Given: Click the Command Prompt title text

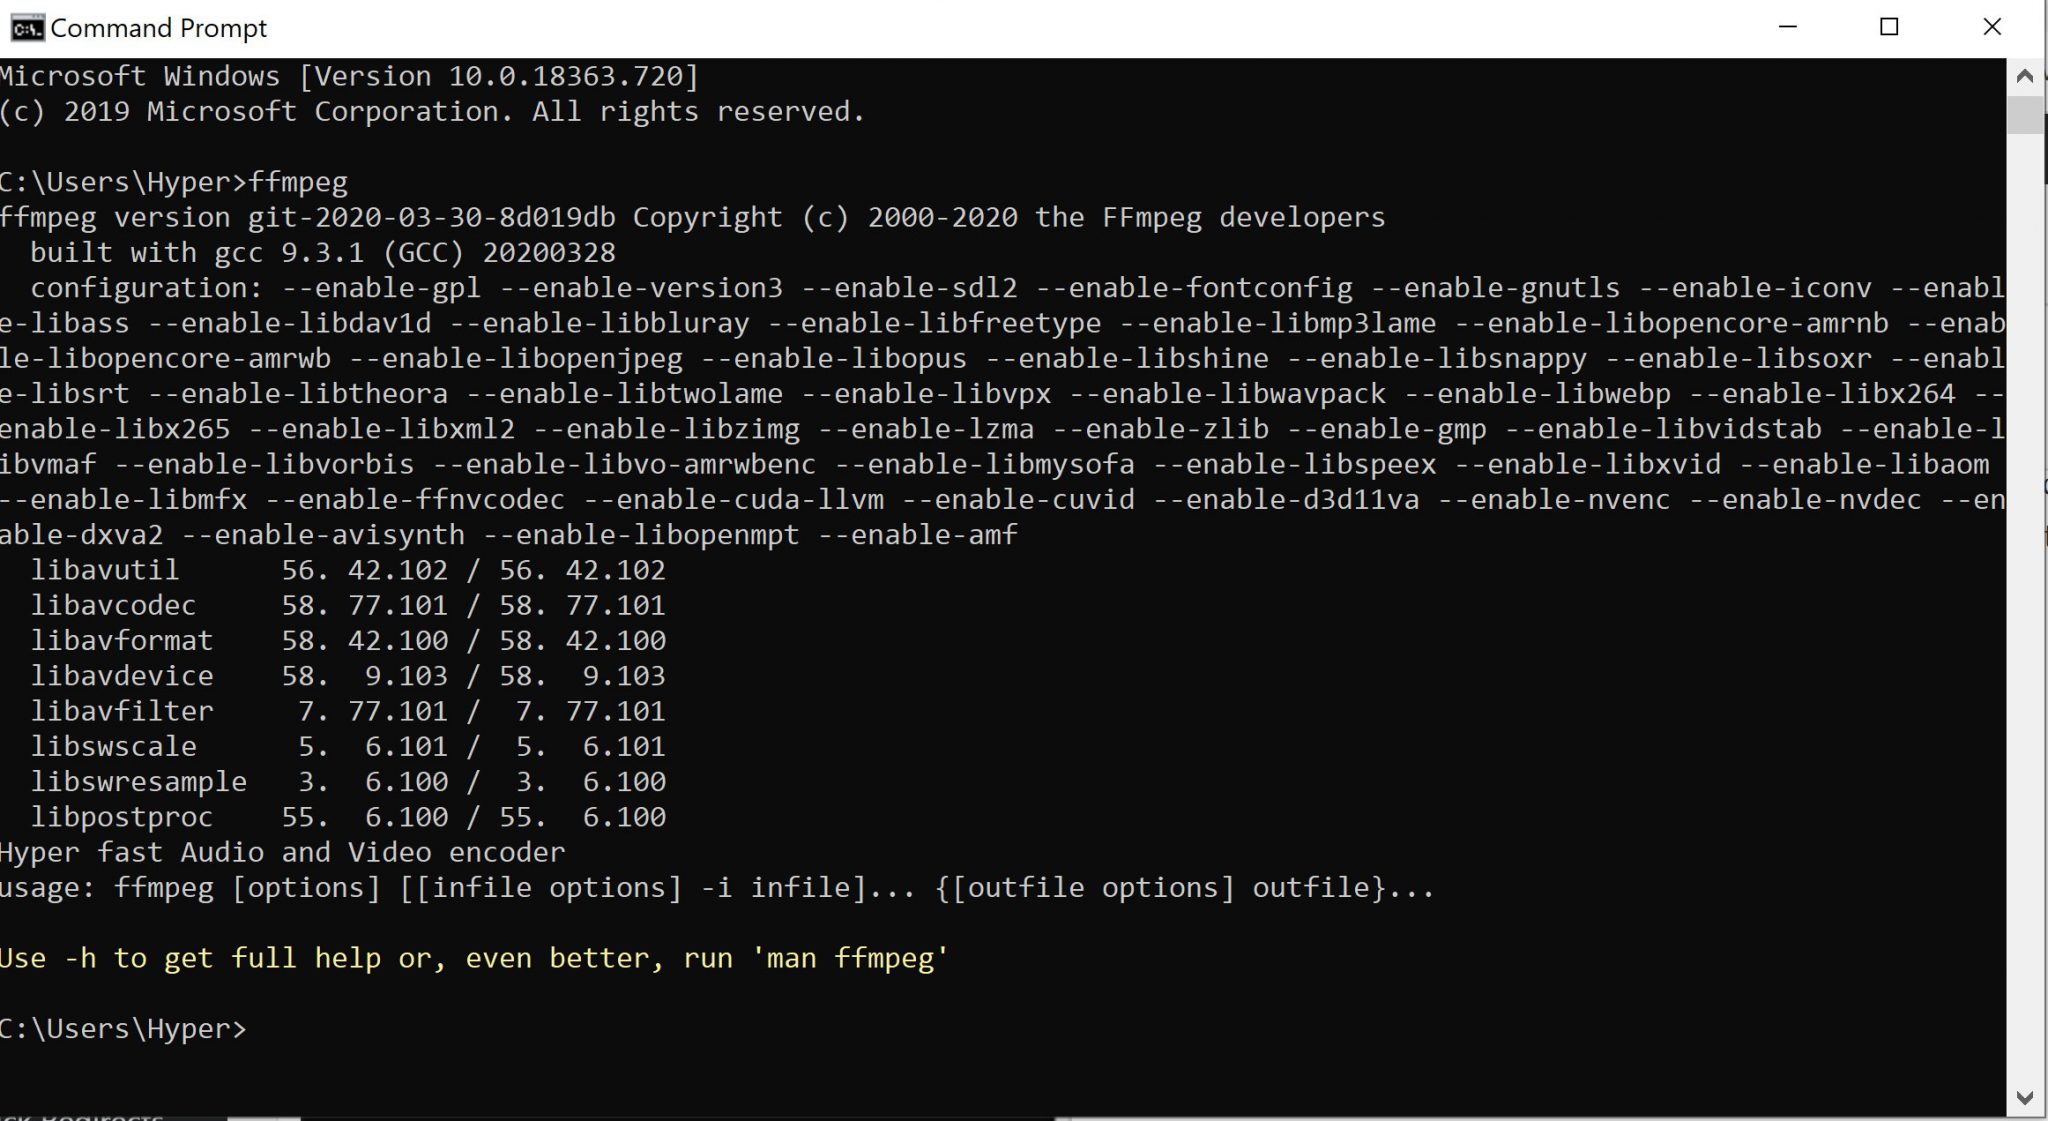Looking at the screenshot, I should tap(158, 28).
